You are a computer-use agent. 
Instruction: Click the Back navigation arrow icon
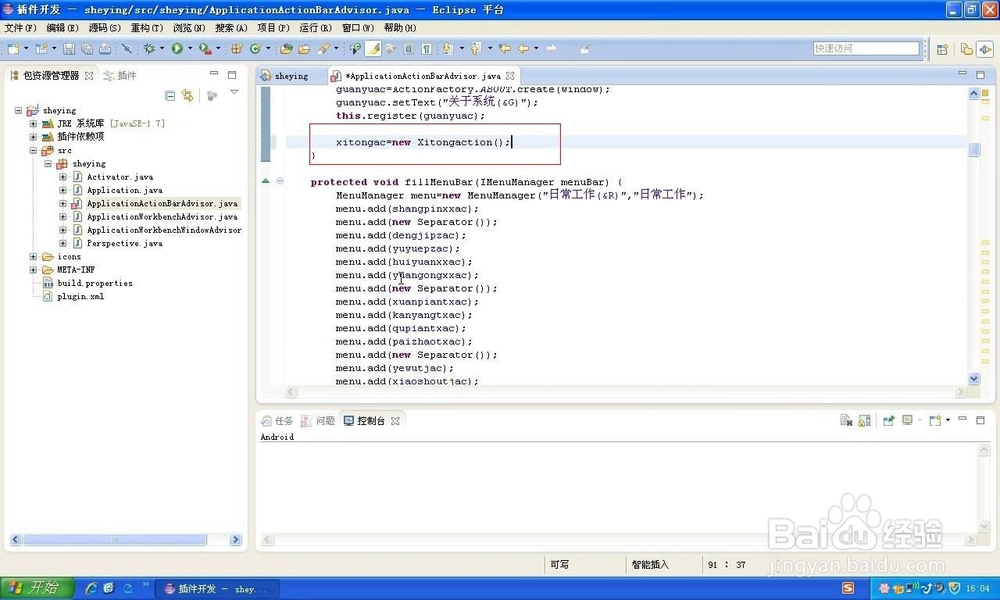click(x=524, y=48)
